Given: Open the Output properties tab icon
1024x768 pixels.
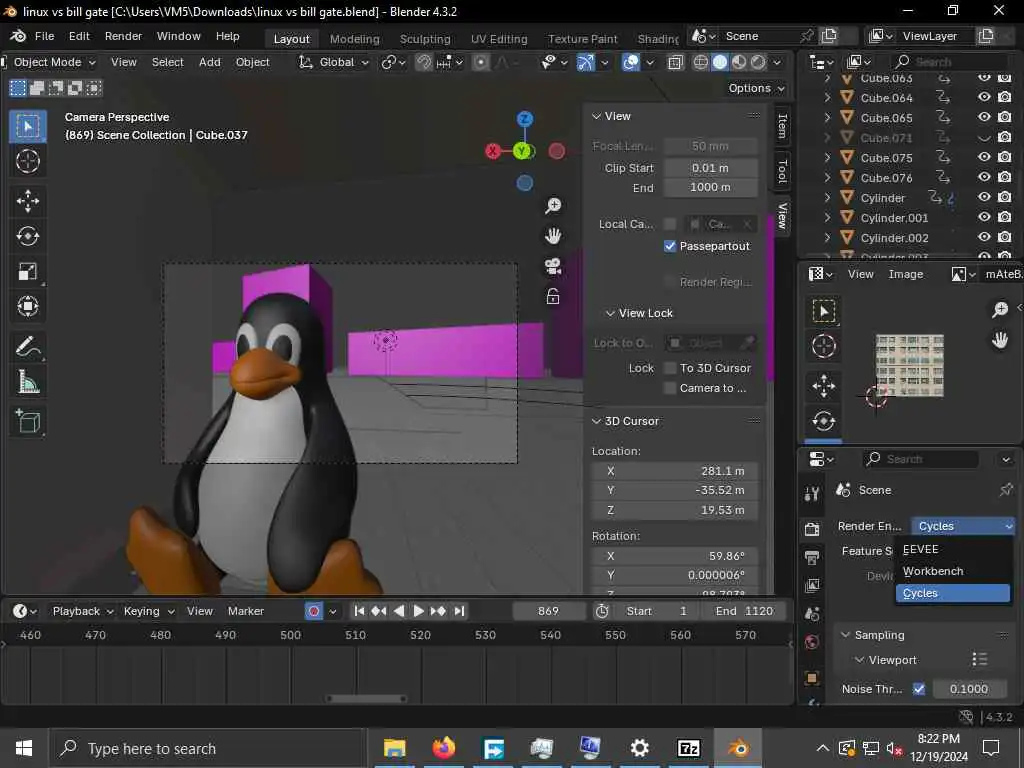Looking at the screenshot, I should tap(812, 557).
